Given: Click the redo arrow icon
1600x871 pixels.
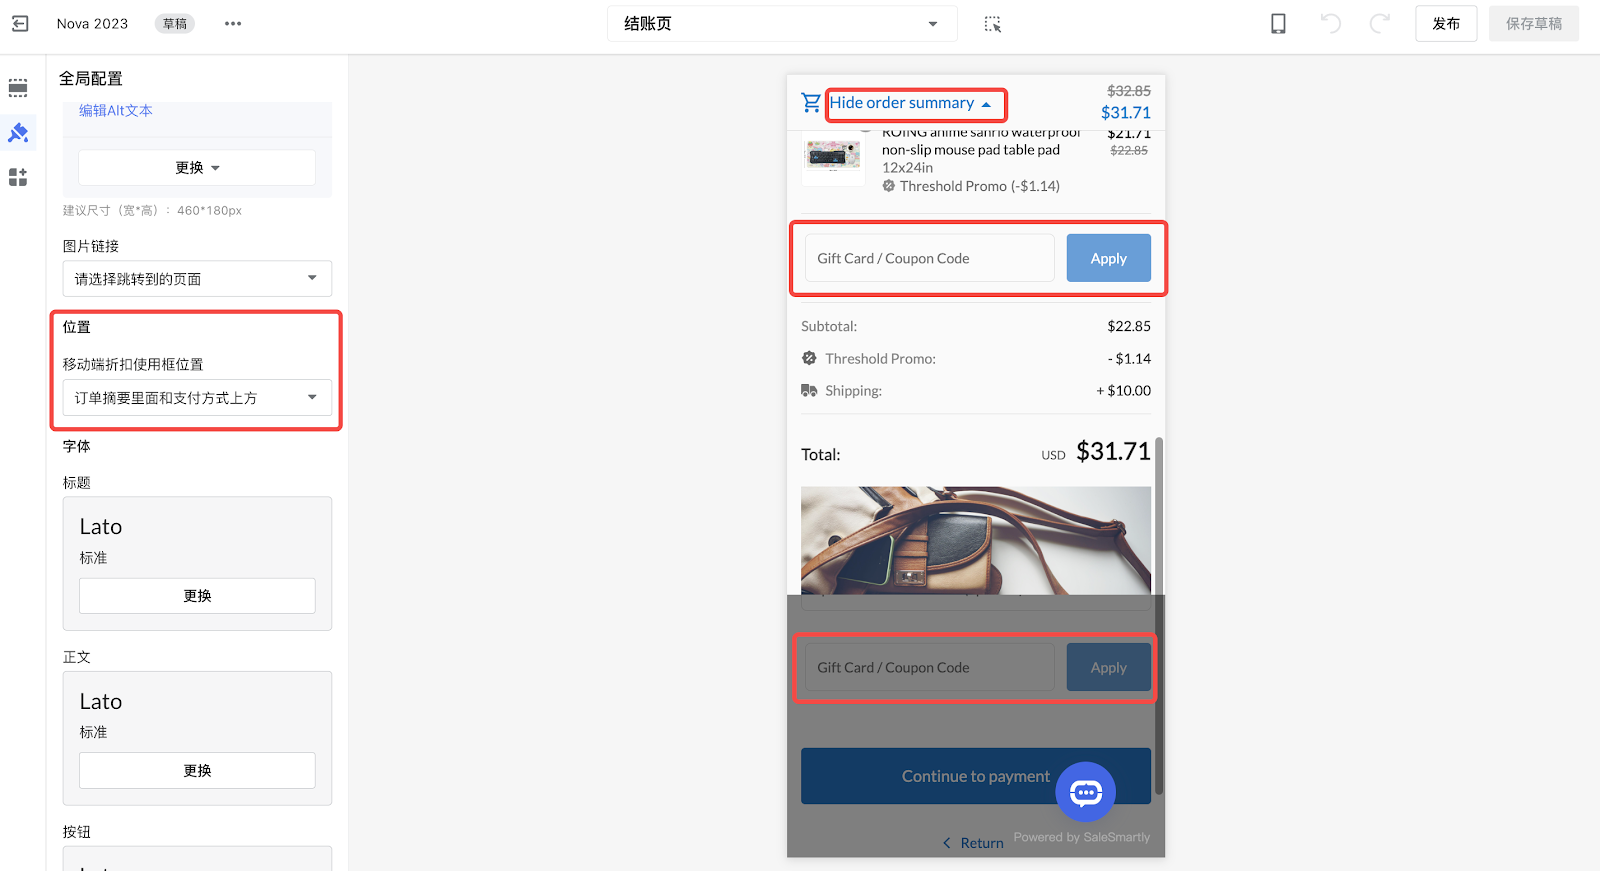Looking at the screenshot, I should [x=1380, y=23].
